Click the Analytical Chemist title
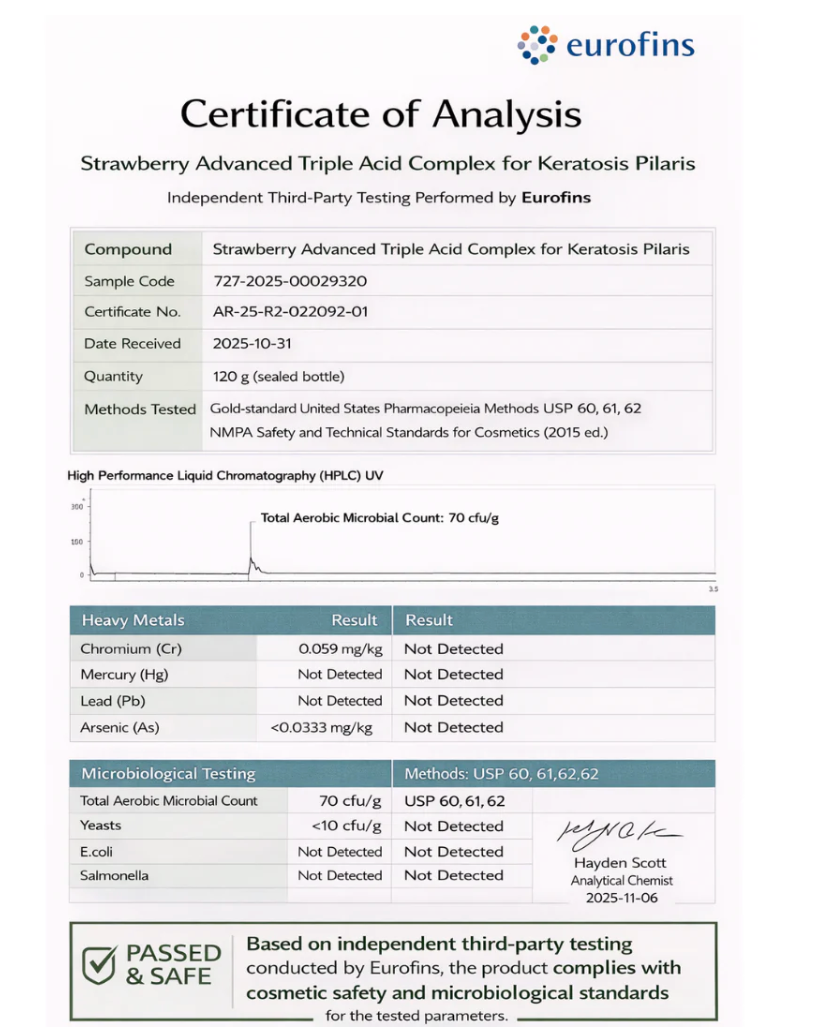824x1030 pixels. [x=622, y=881]
